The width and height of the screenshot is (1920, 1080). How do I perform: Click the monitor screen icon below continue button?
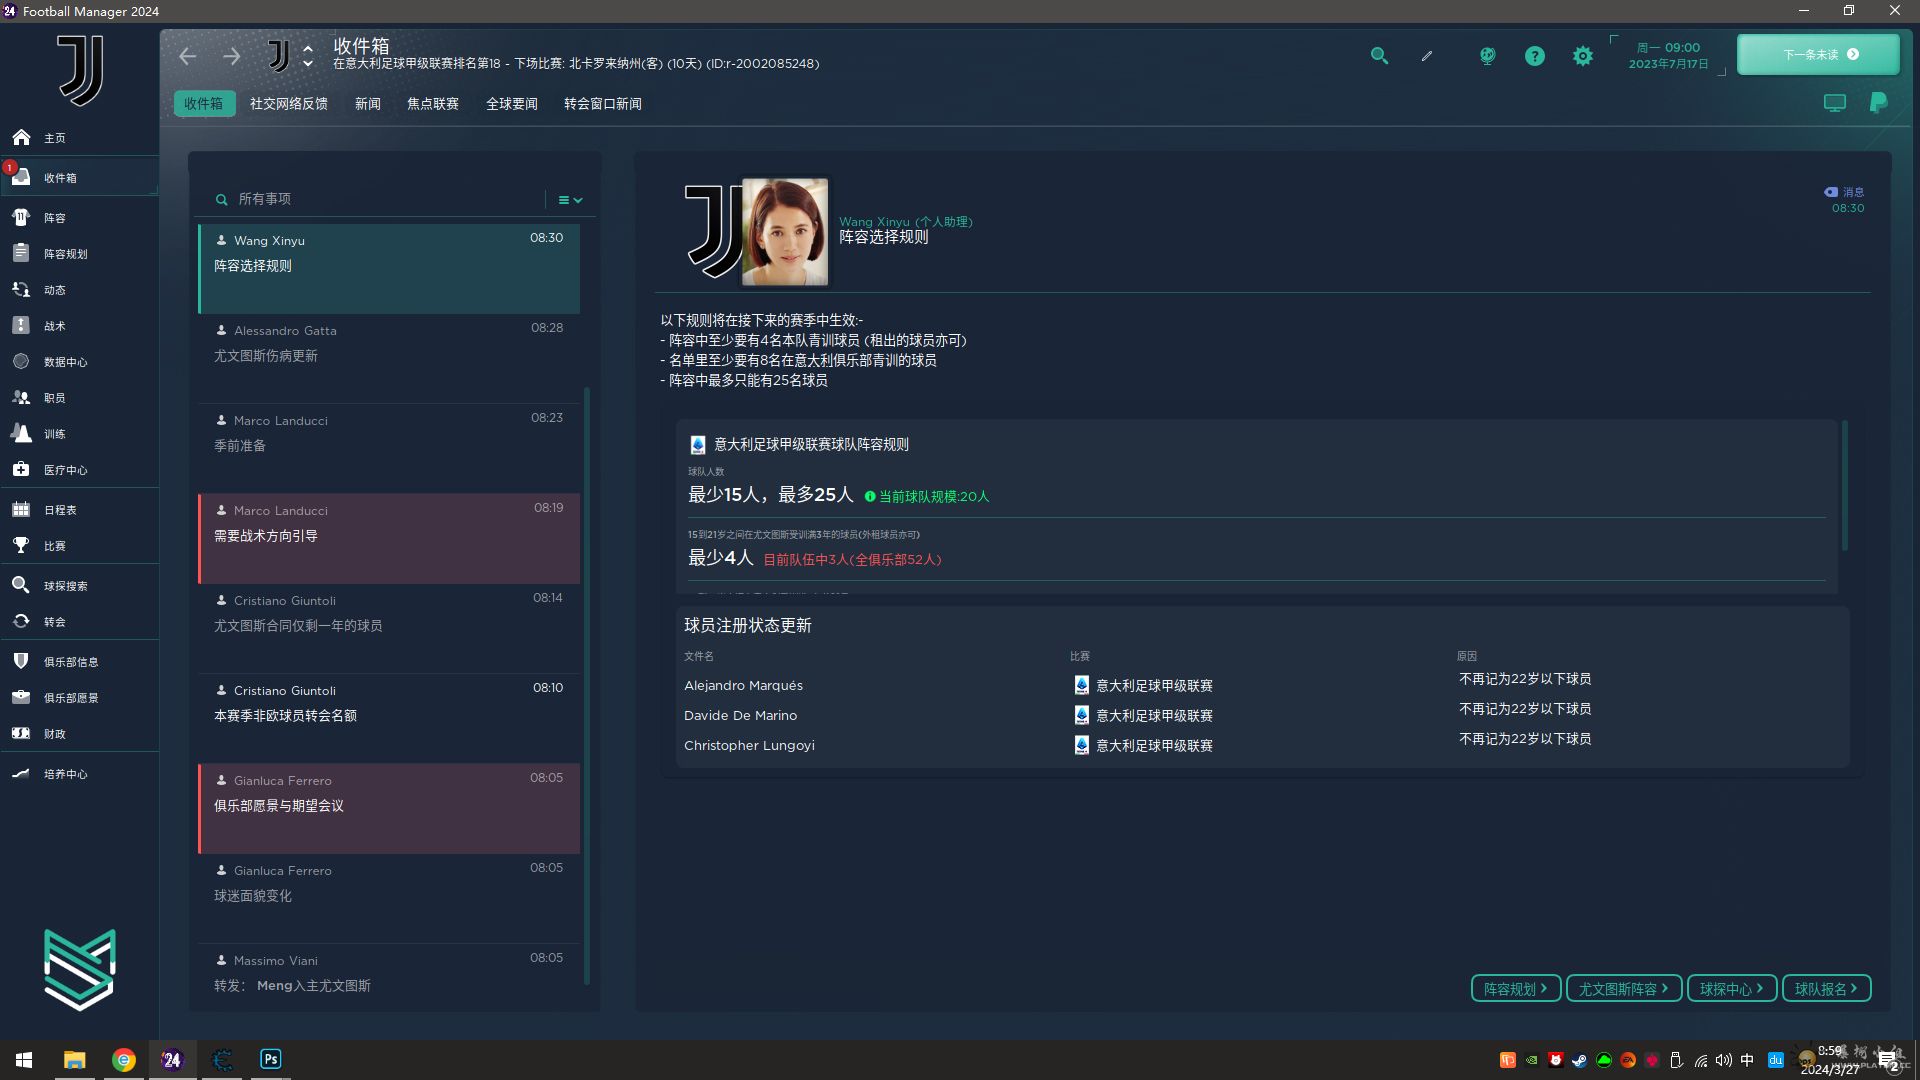[x=1834, y=103]
